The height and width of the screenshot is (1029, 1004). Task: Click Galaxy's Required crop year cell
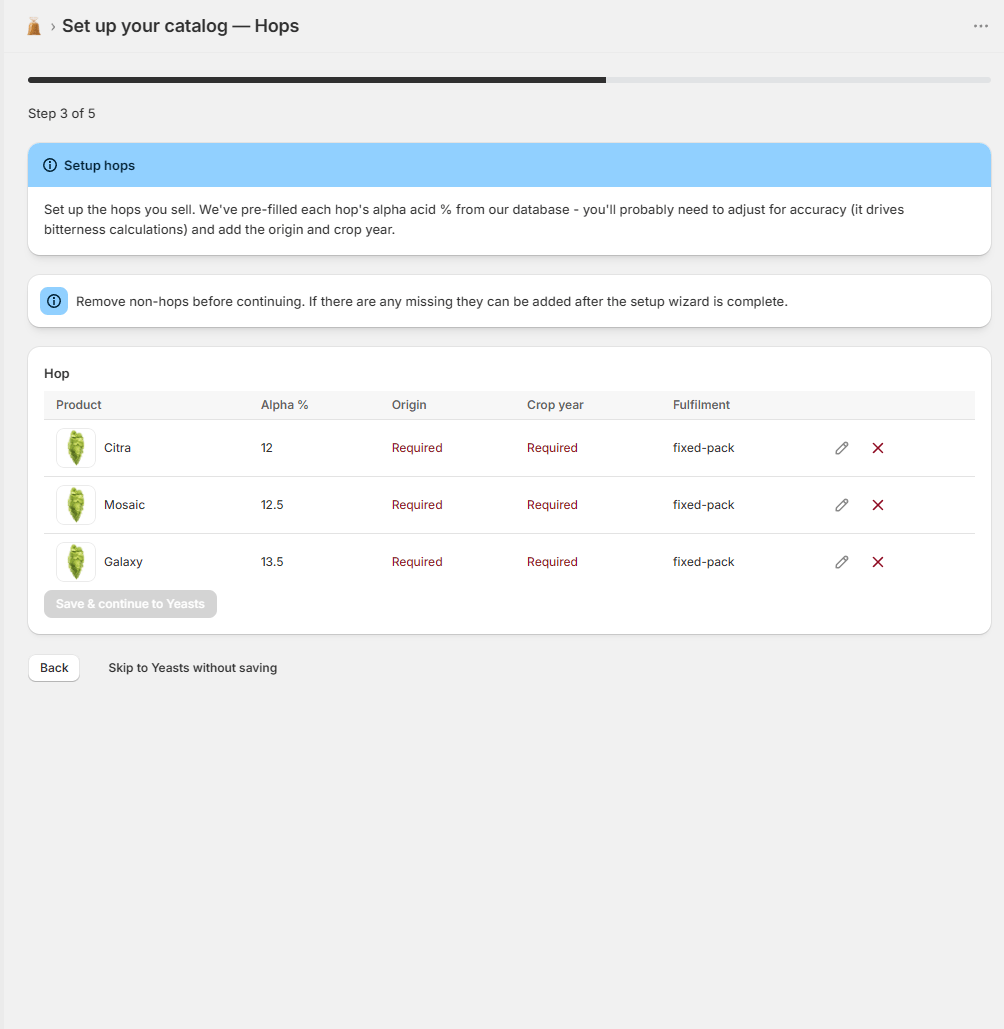pos(552,562)
